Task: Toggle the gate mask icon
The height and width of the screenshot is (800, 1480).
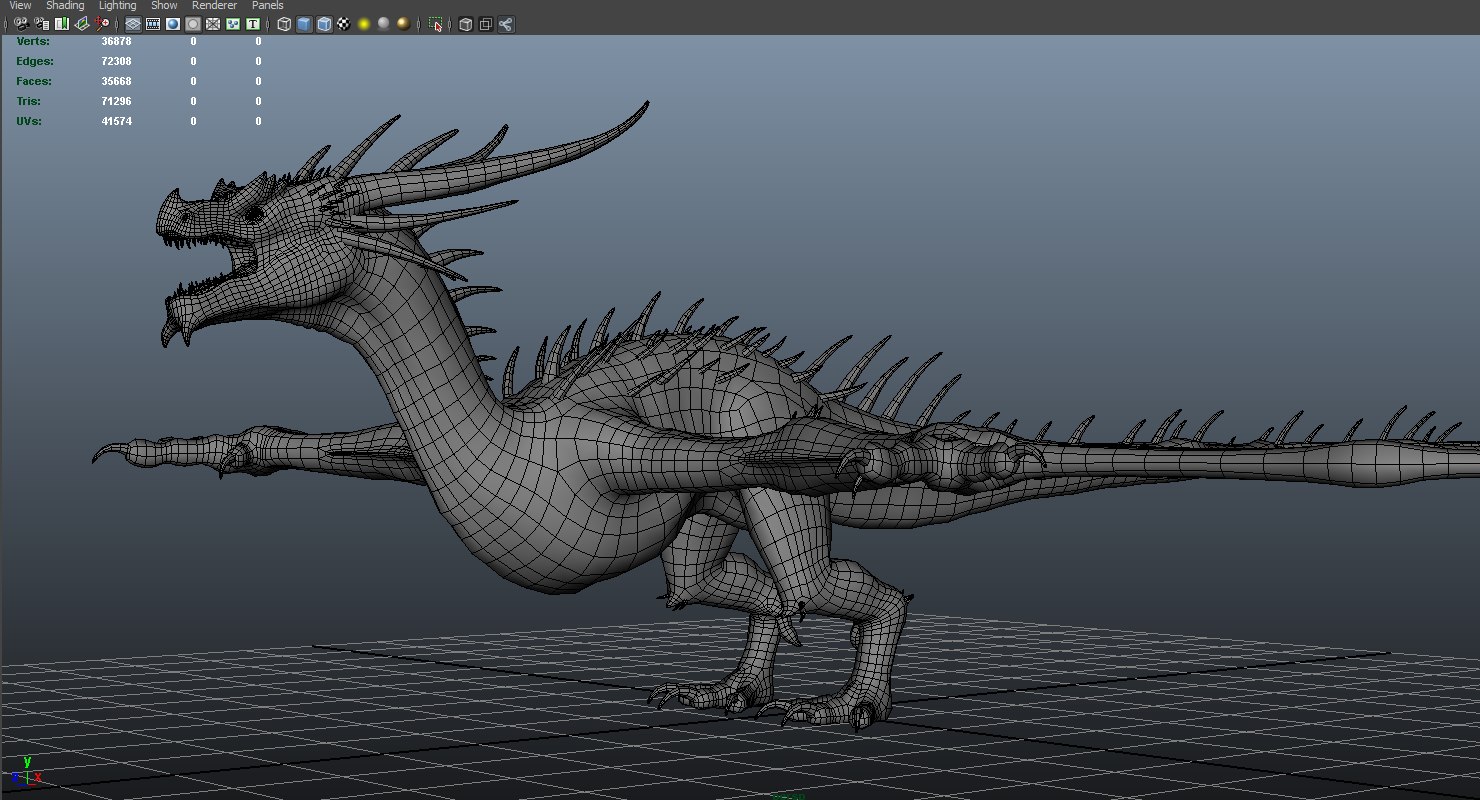Action: pos(193,25)
